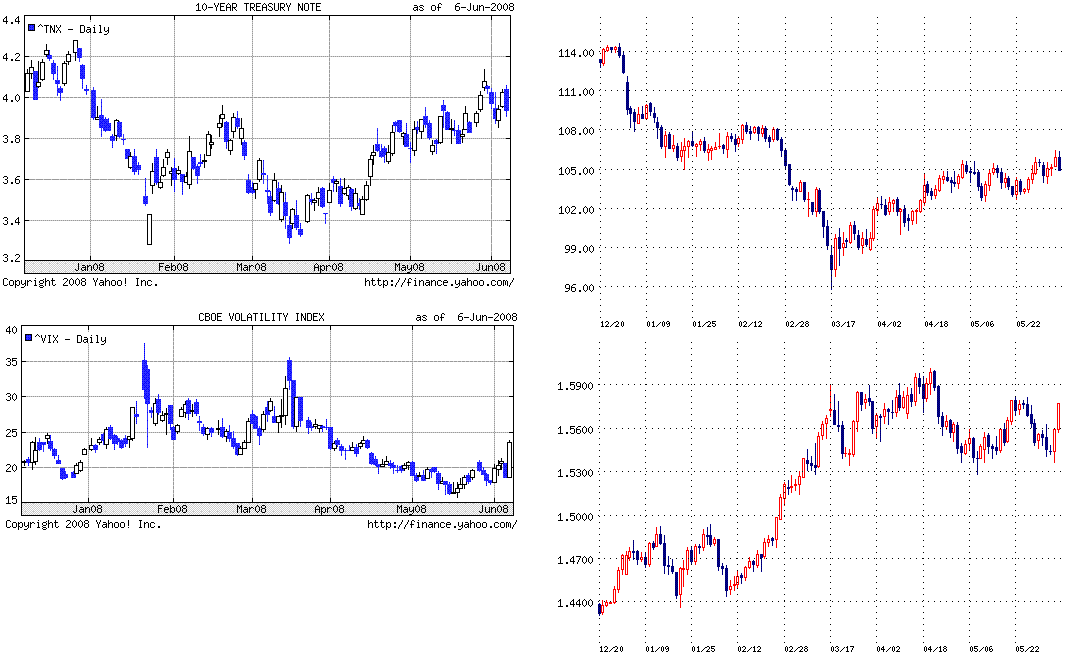Click May08 on the Treasury Note time axis
This screenshot has width=1075, height=670.
[410, 267]
